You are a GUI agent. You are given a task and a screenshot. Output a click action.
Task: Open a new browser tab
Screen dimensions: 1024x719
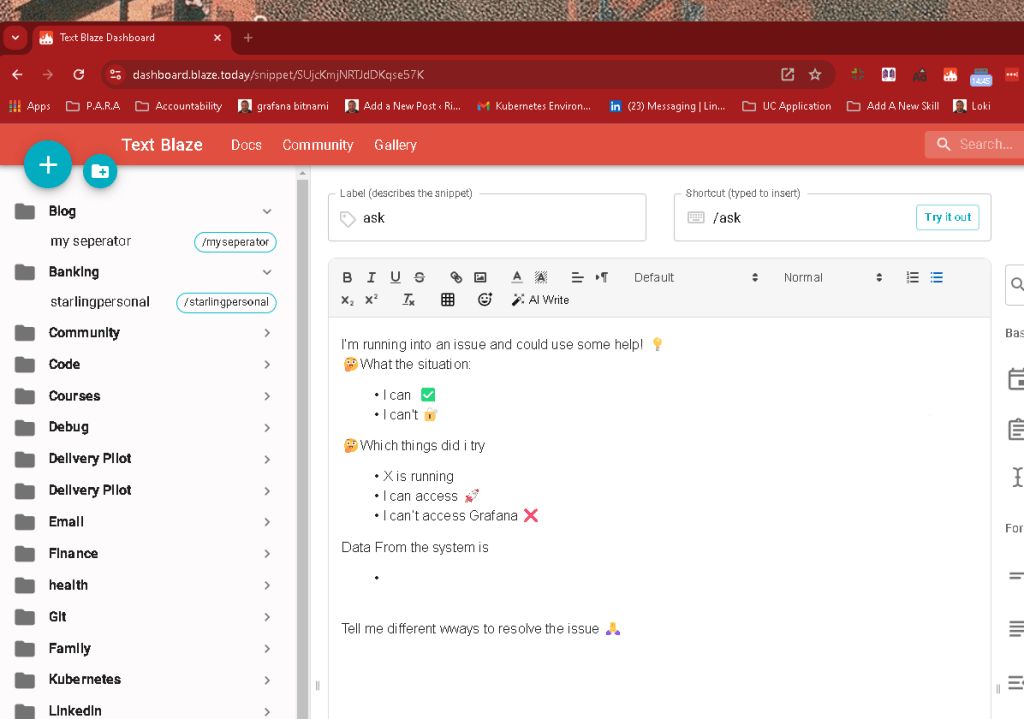click(248, 38)
